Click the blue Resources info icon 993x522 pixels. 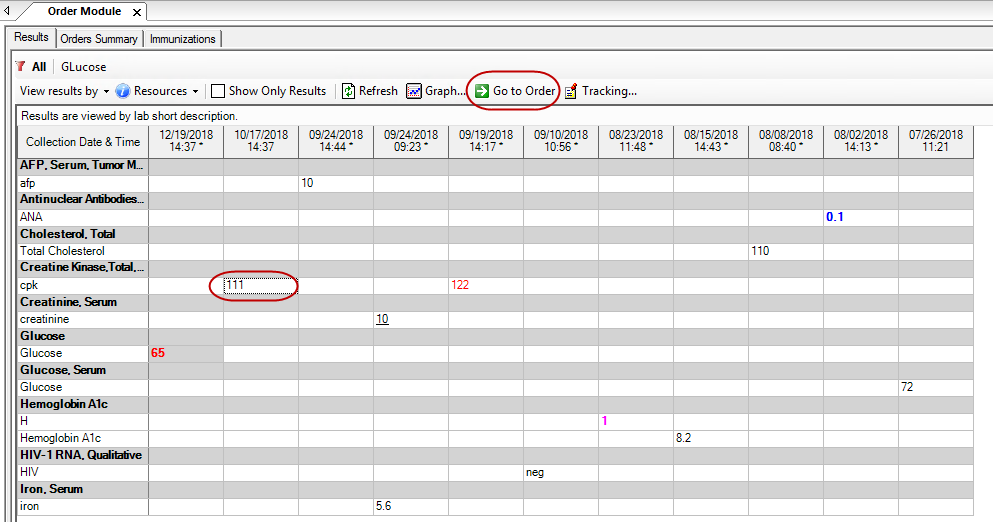click(x=123, y=91)
